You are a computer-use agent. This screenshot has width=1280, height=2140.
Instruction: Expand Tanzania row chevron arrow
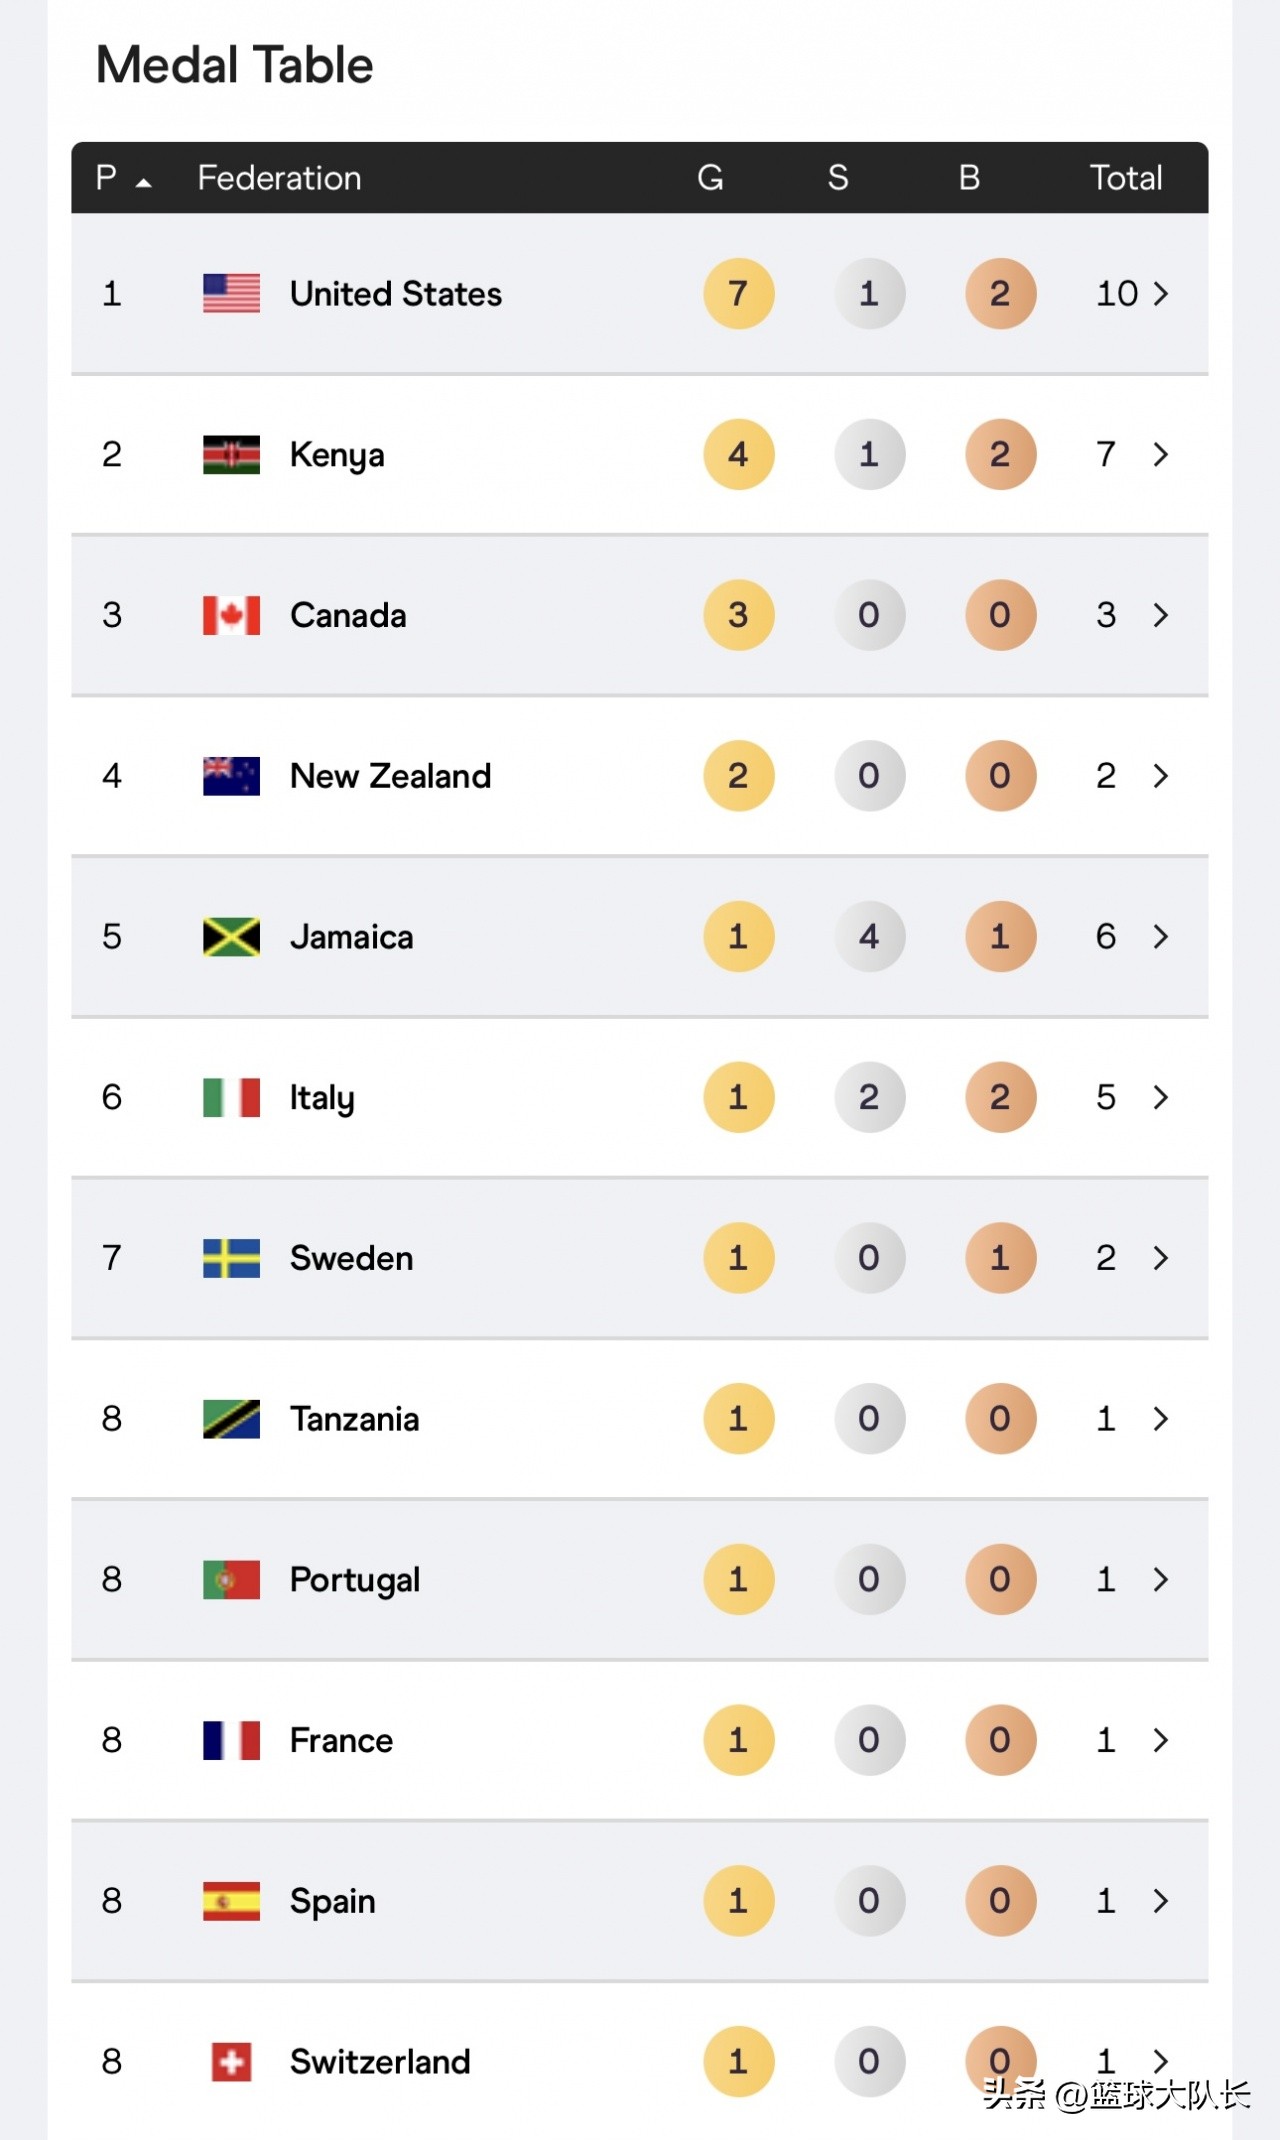click(1160, 1419)
